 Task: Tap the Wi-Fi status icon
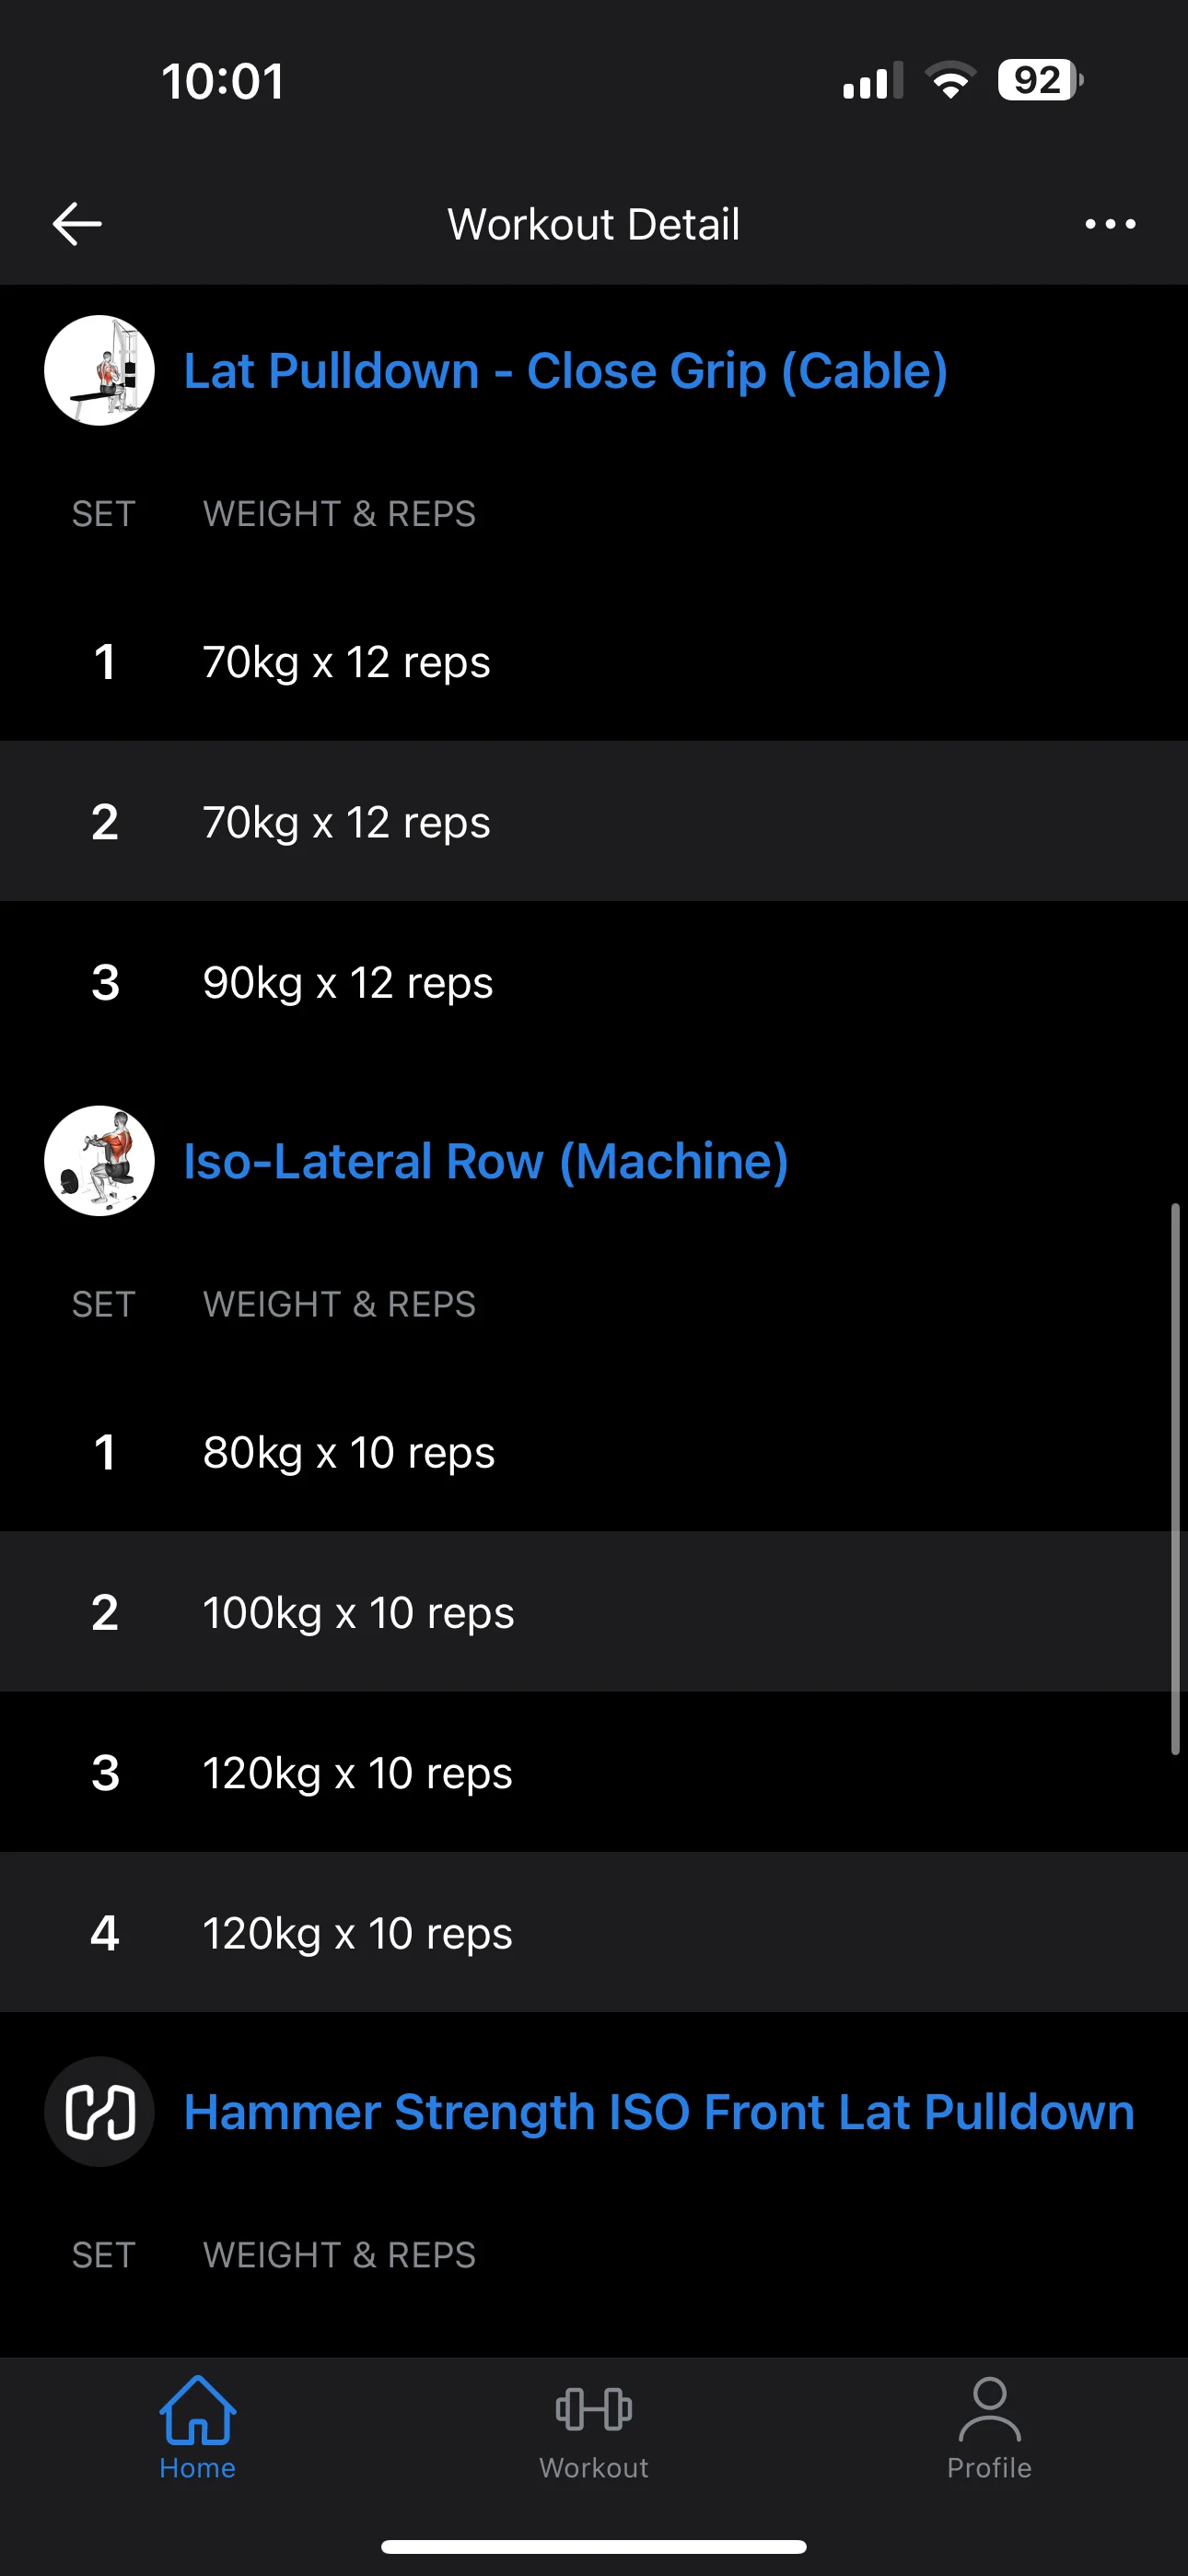(x=950, y=80)
